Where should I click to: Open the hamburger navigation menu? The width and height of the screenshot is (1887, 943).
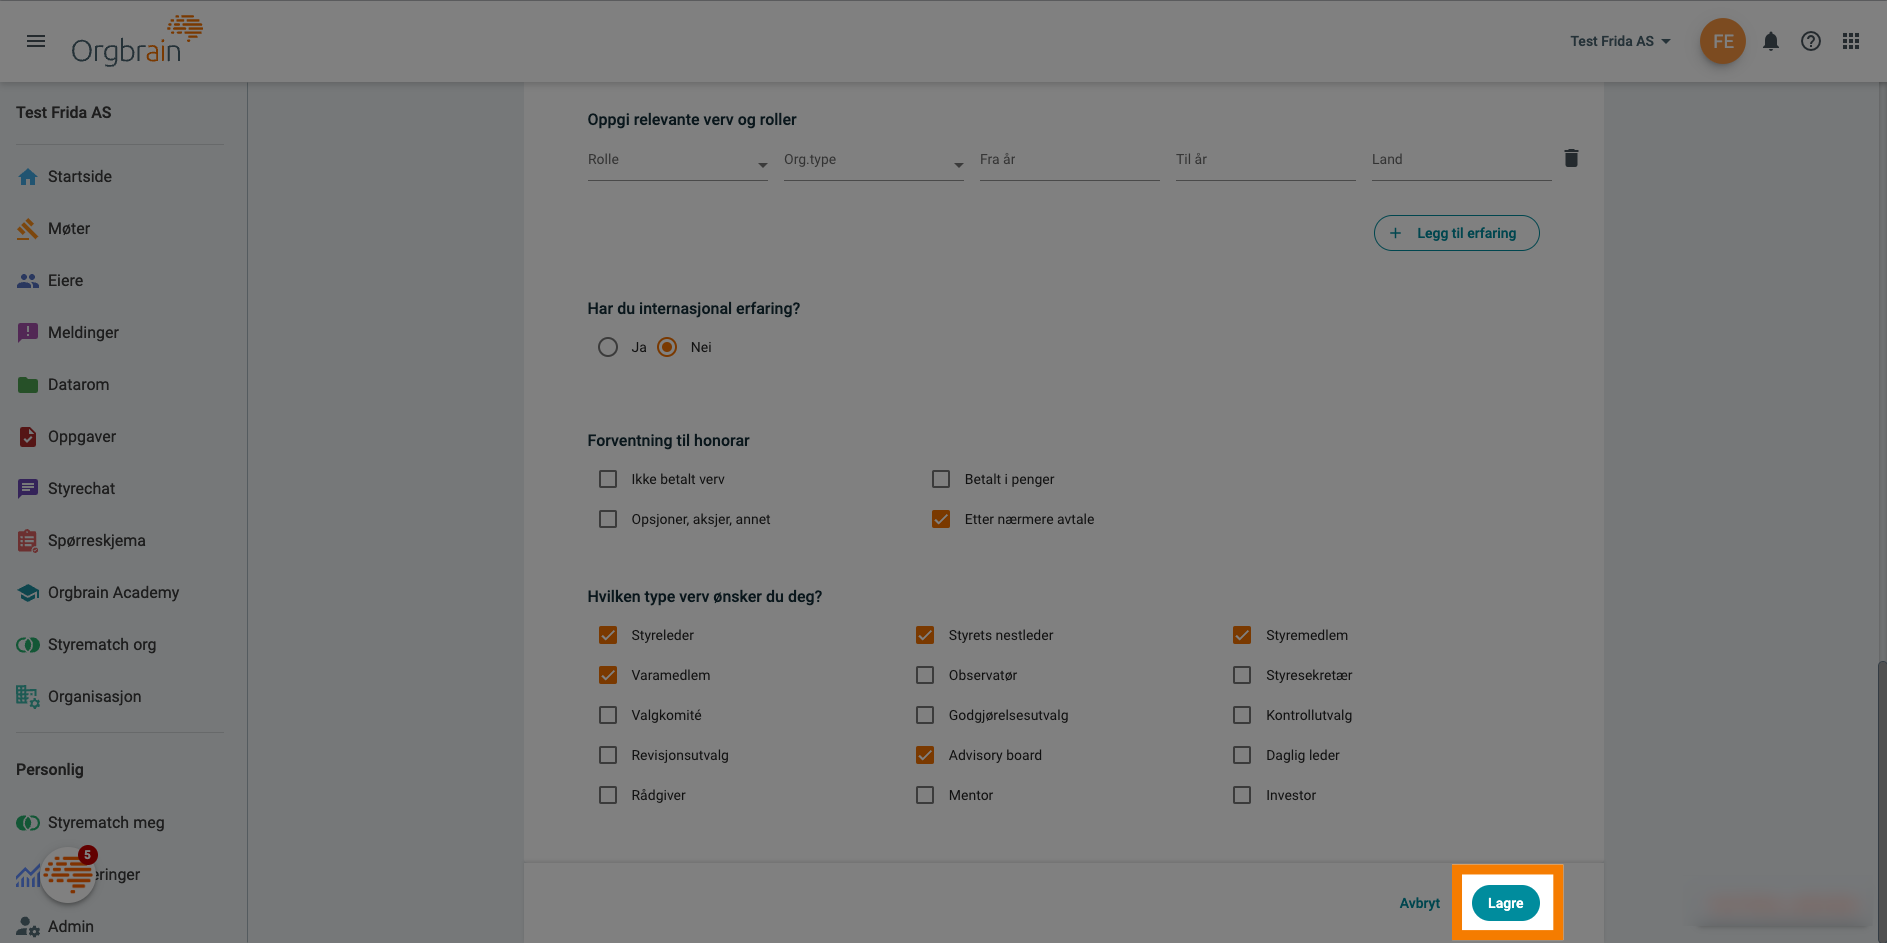(x=36, y=41)
